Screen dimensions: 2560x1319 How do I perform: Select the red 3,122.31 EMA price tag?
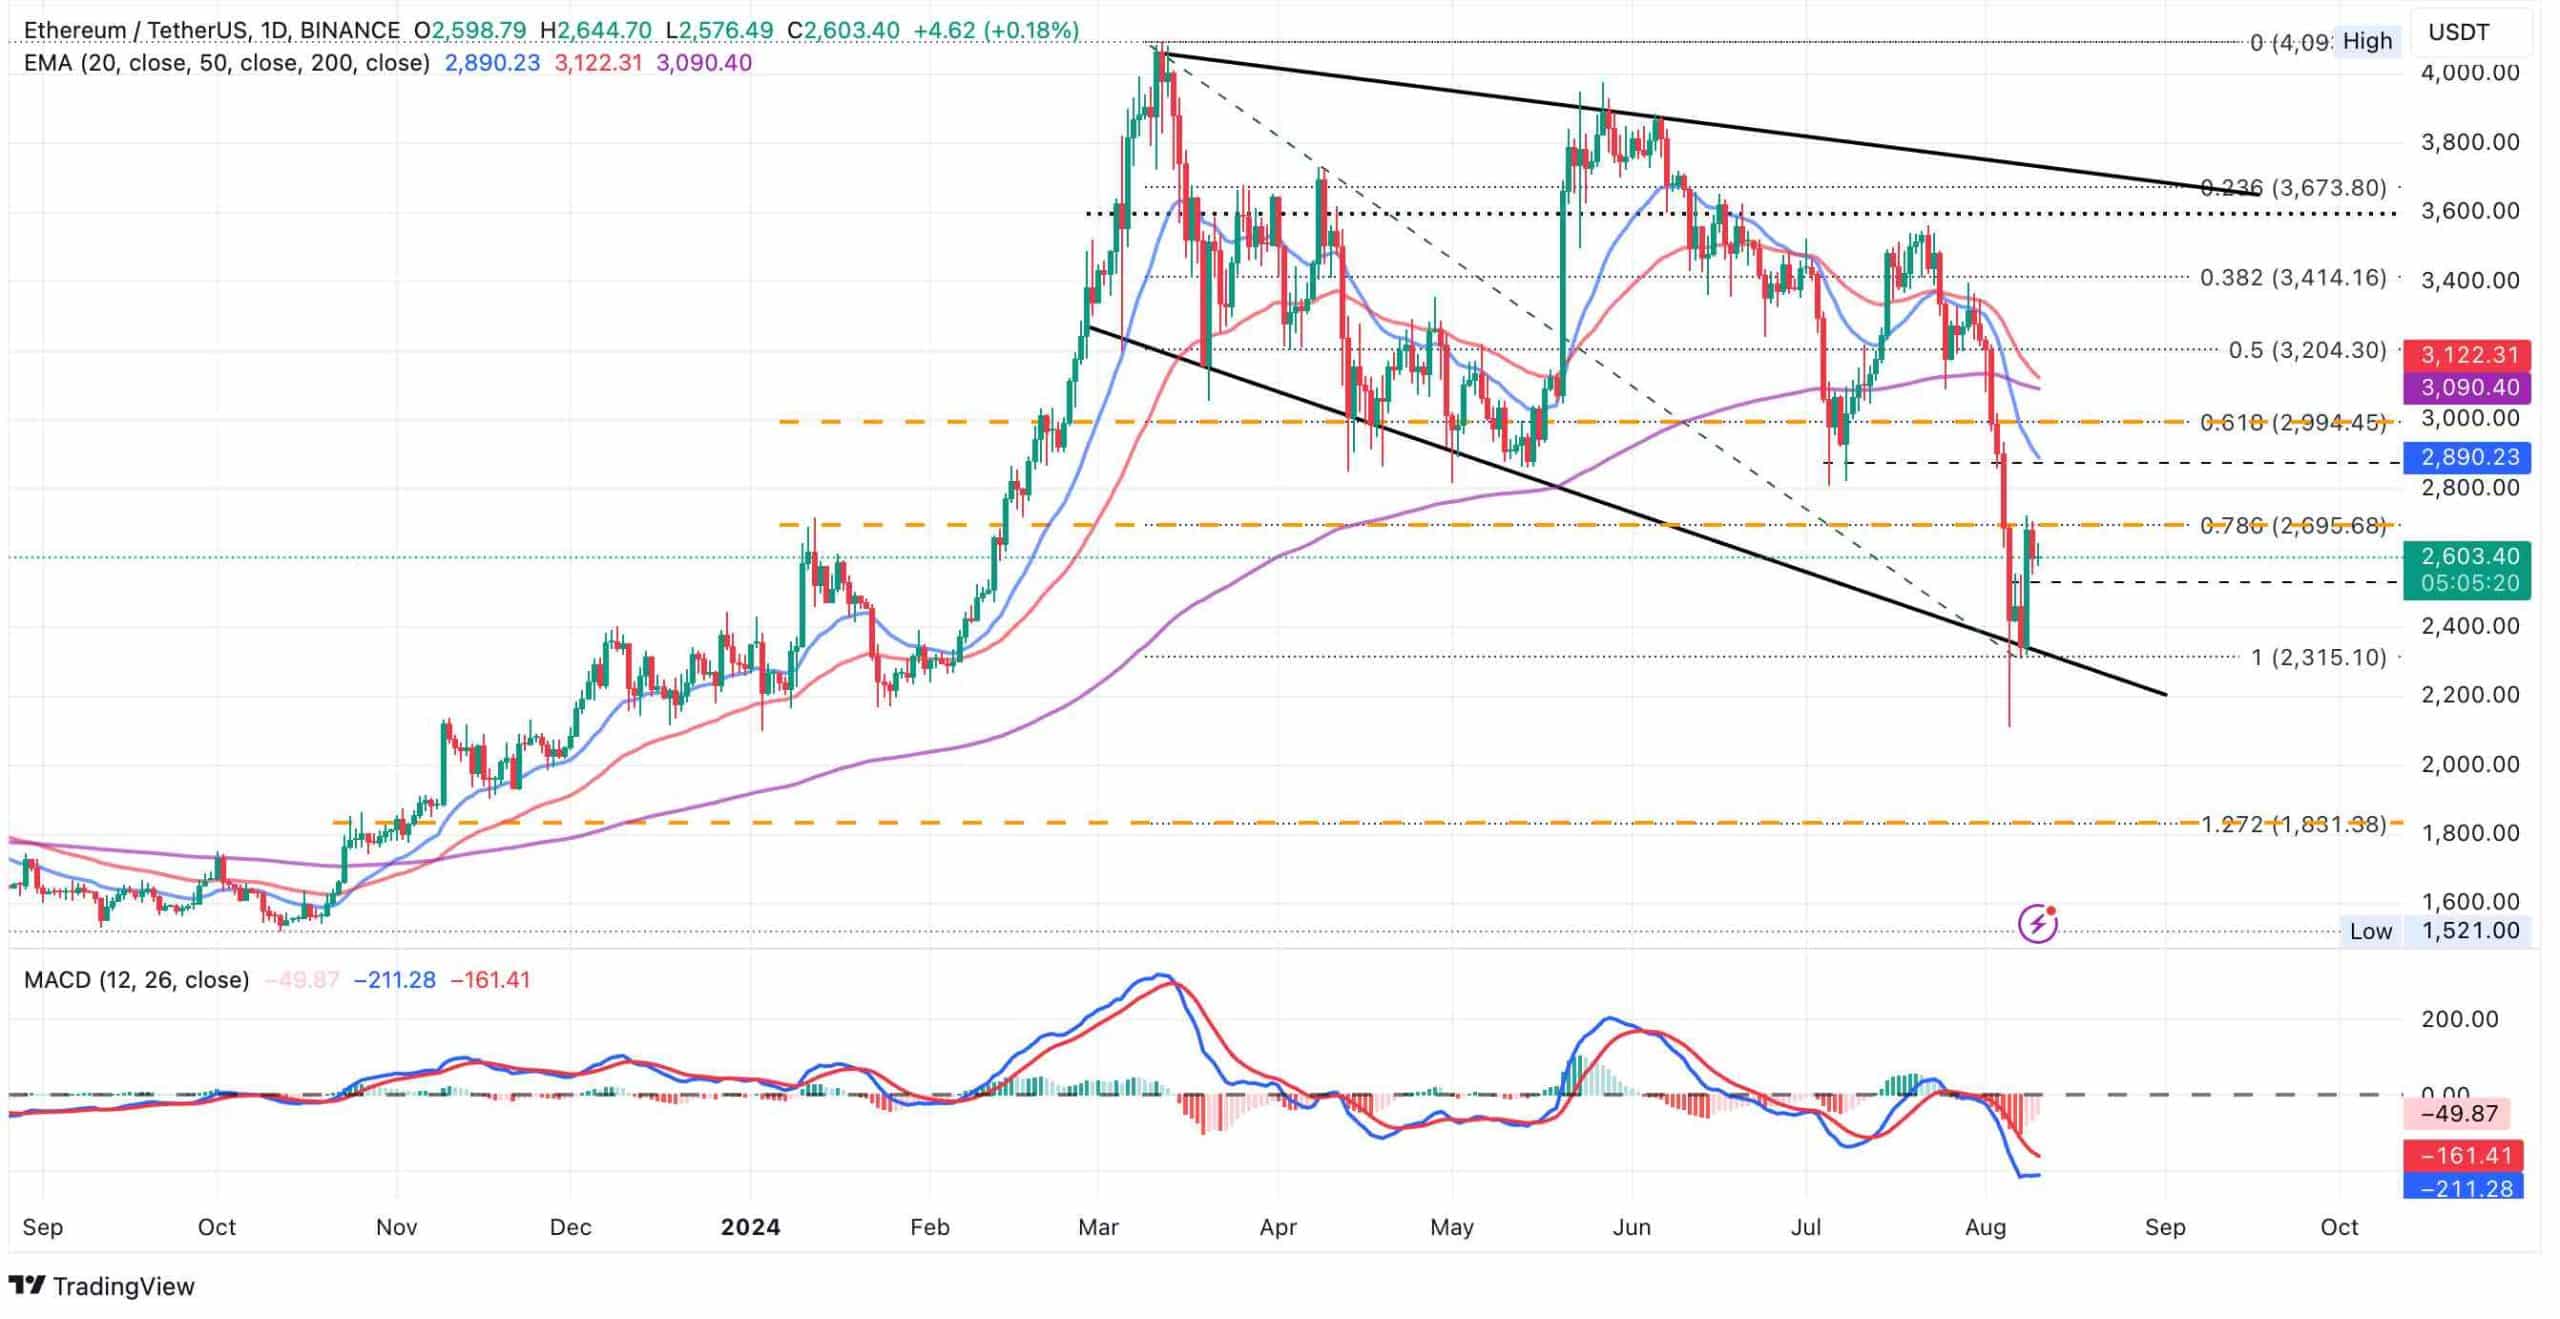pos(2468,355)
